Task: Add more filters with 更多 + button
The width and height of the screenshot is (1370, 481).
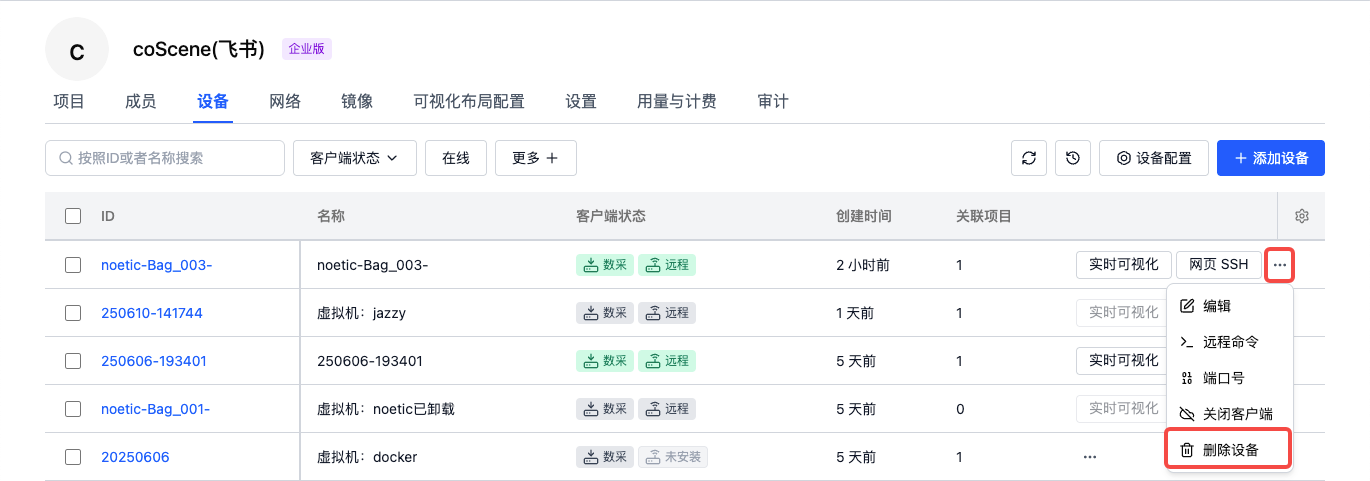Action: pos(535,158)
